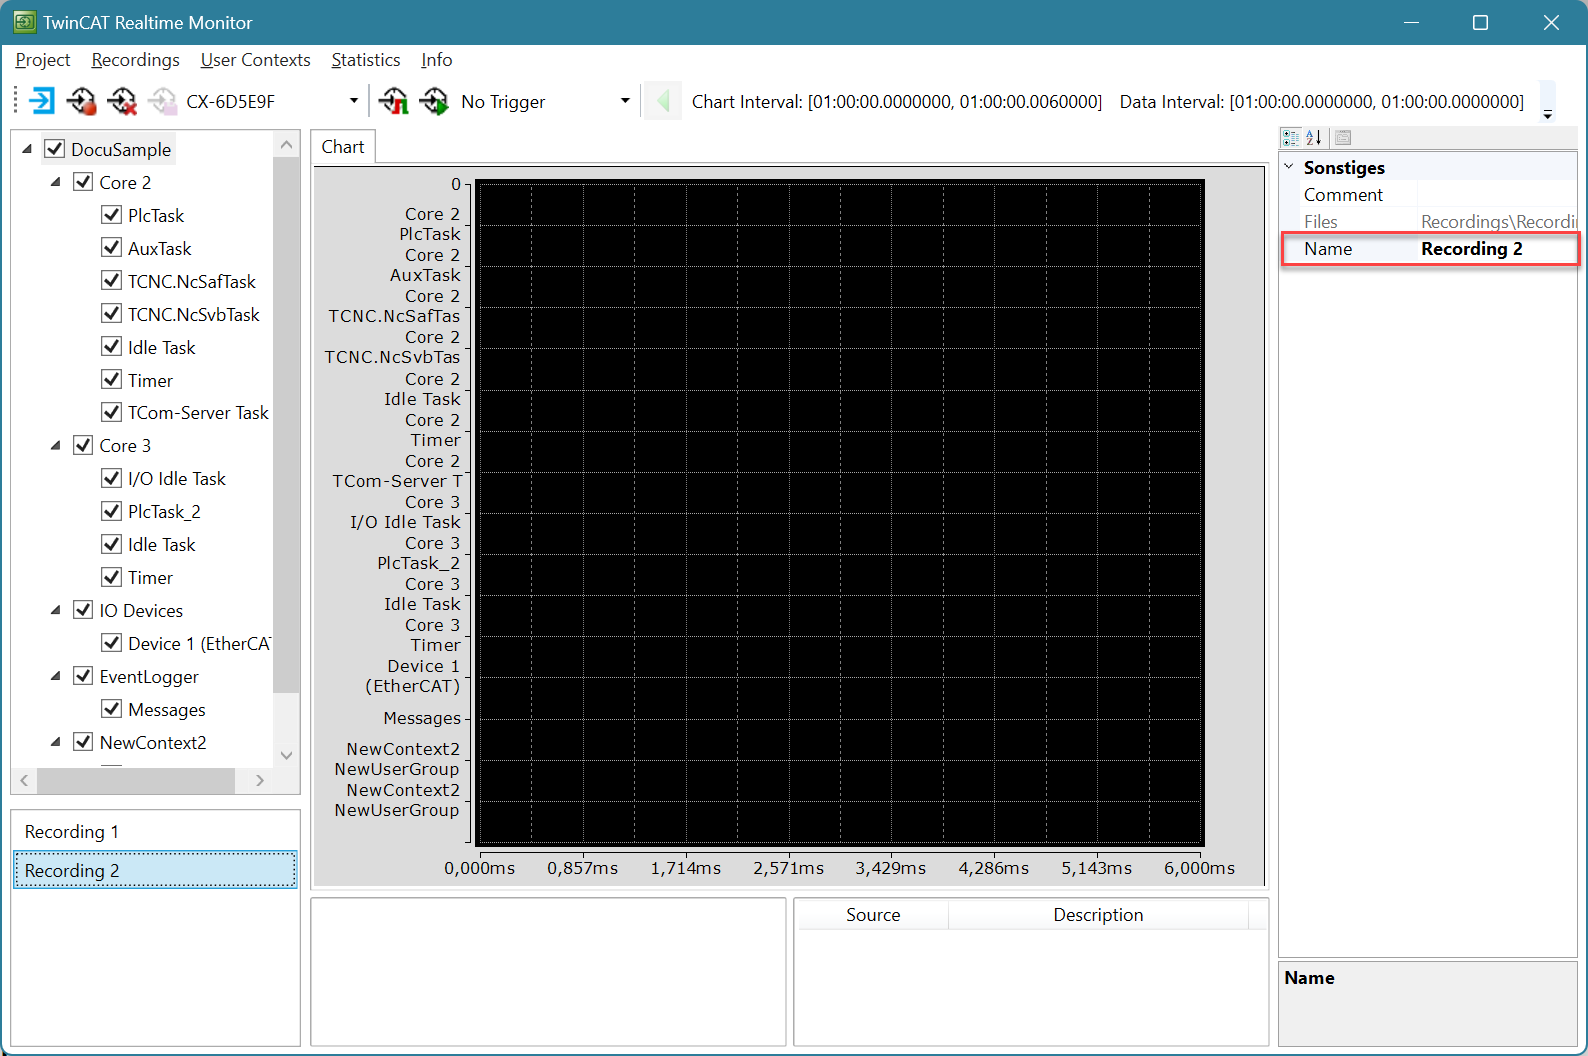The image size is (1588, 1056).
Task: Click the green left arrow beside Chart Interval
Action: click(662, 101)
